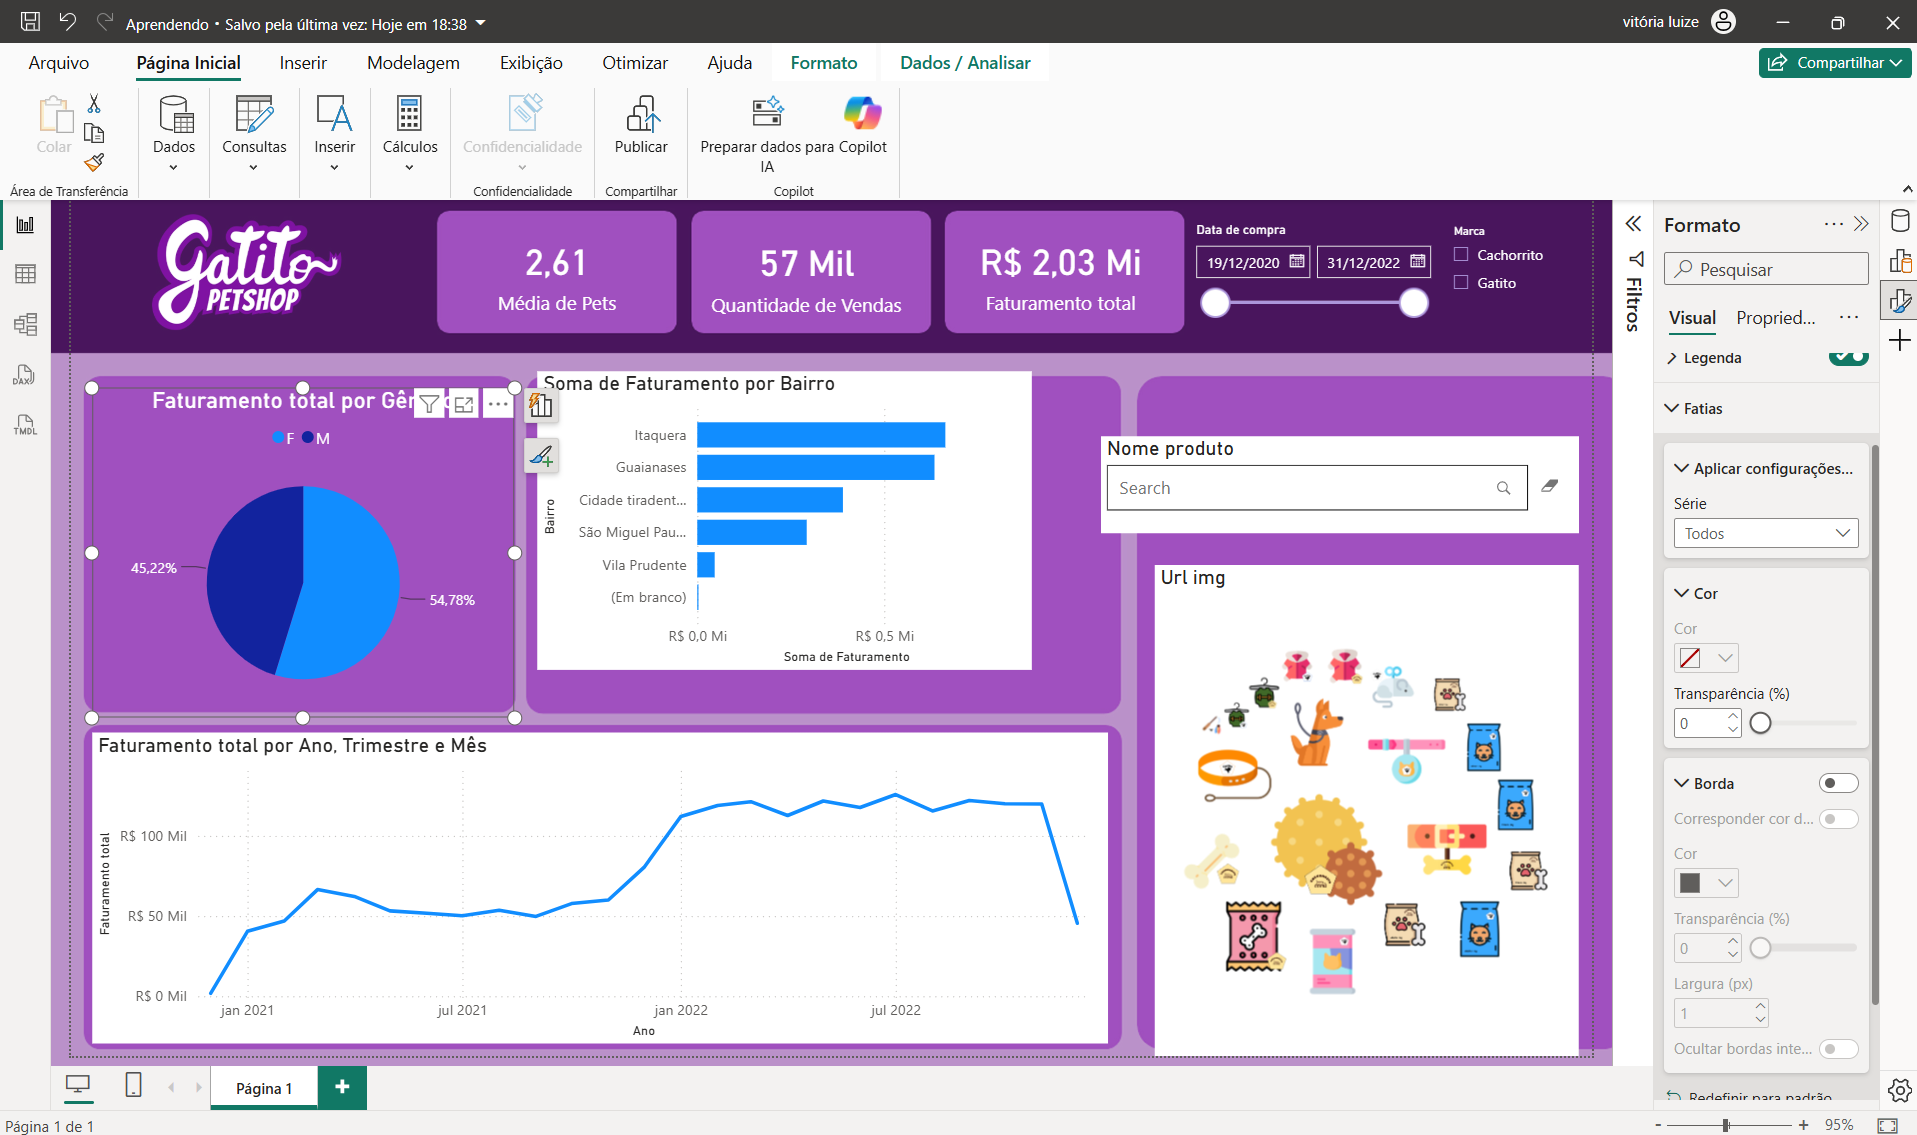Open the Publicar ribbon button
The height and width of the screenshot is (1135, 1917).
tap(641, 126)
